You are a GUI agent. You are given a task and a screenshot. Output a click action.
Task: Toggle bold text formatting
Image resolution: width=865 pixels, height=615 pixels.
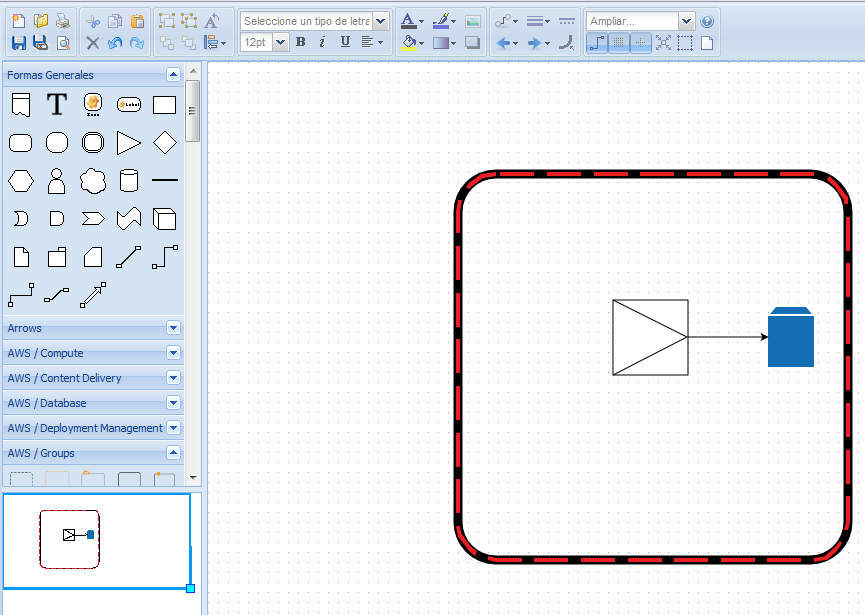[x=301, y=42]
